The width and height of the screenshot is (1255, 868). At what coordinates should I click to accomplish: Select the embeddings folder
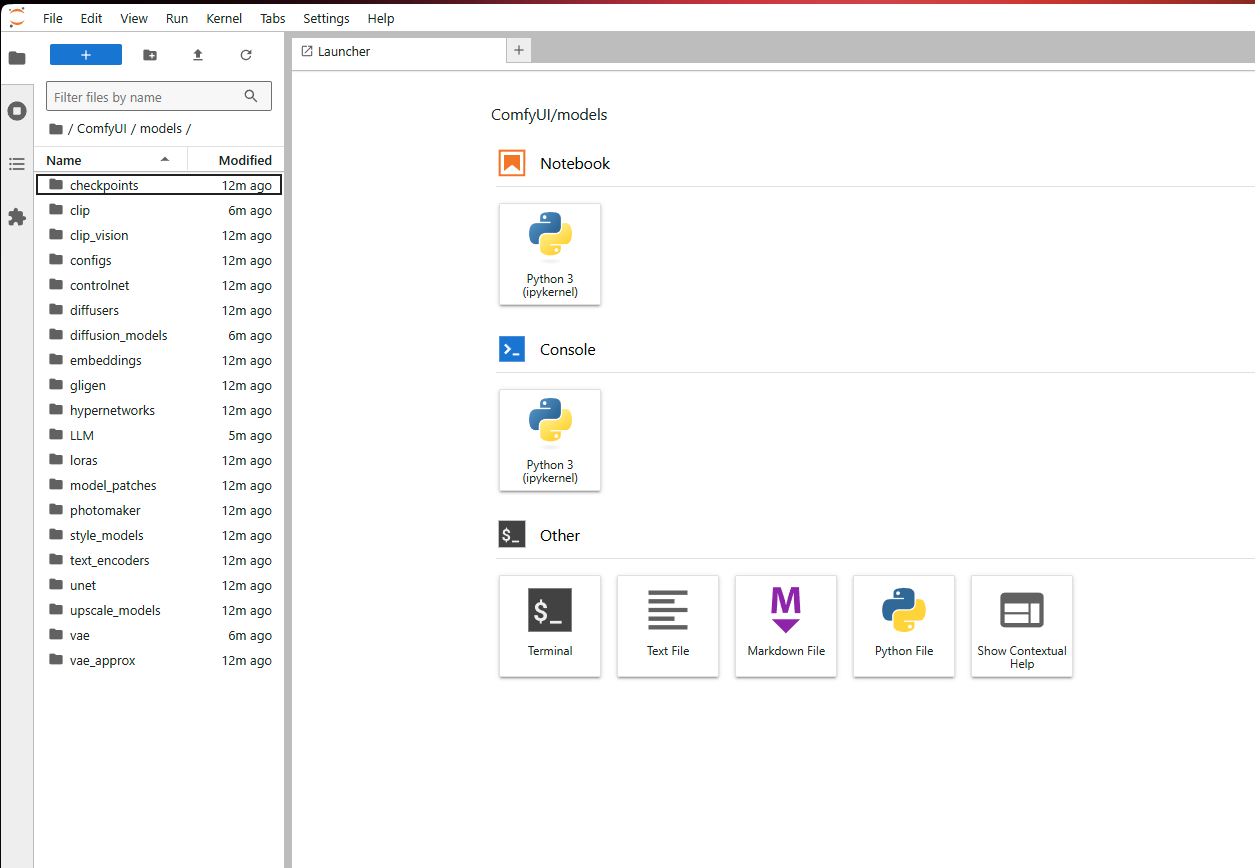coord(159,360)
